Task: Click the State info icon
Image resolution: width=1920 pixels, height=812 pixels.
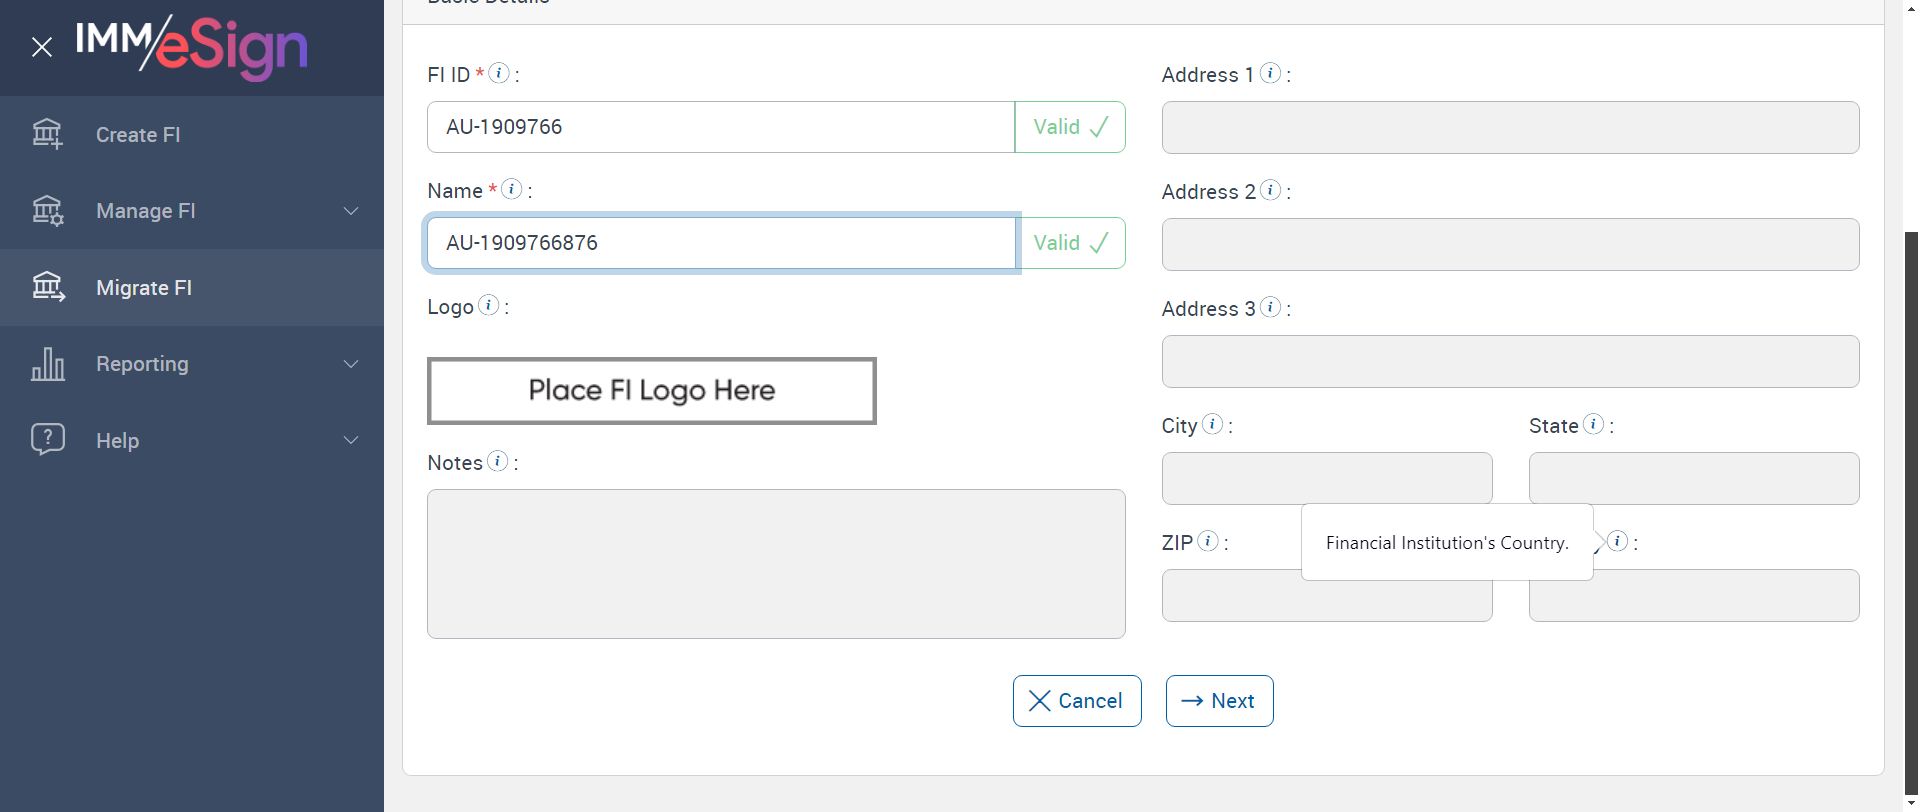Action: 1594,424
